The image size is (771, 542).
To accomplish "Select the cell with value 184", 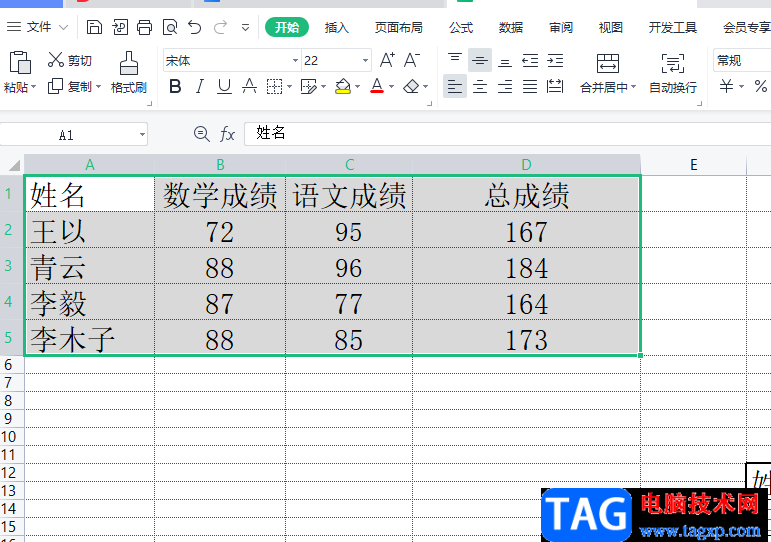I will point(526,266).
